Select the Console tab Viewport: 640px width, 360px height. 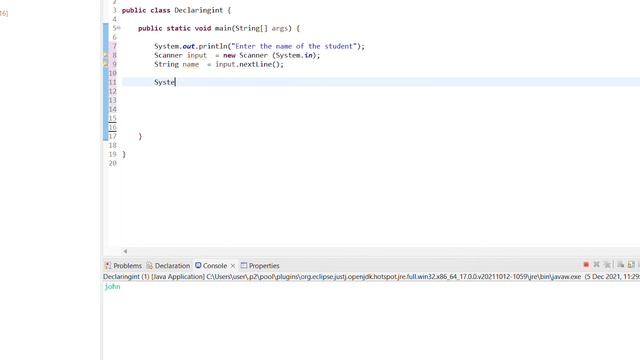pyautogui.click(x=211, y=266)
